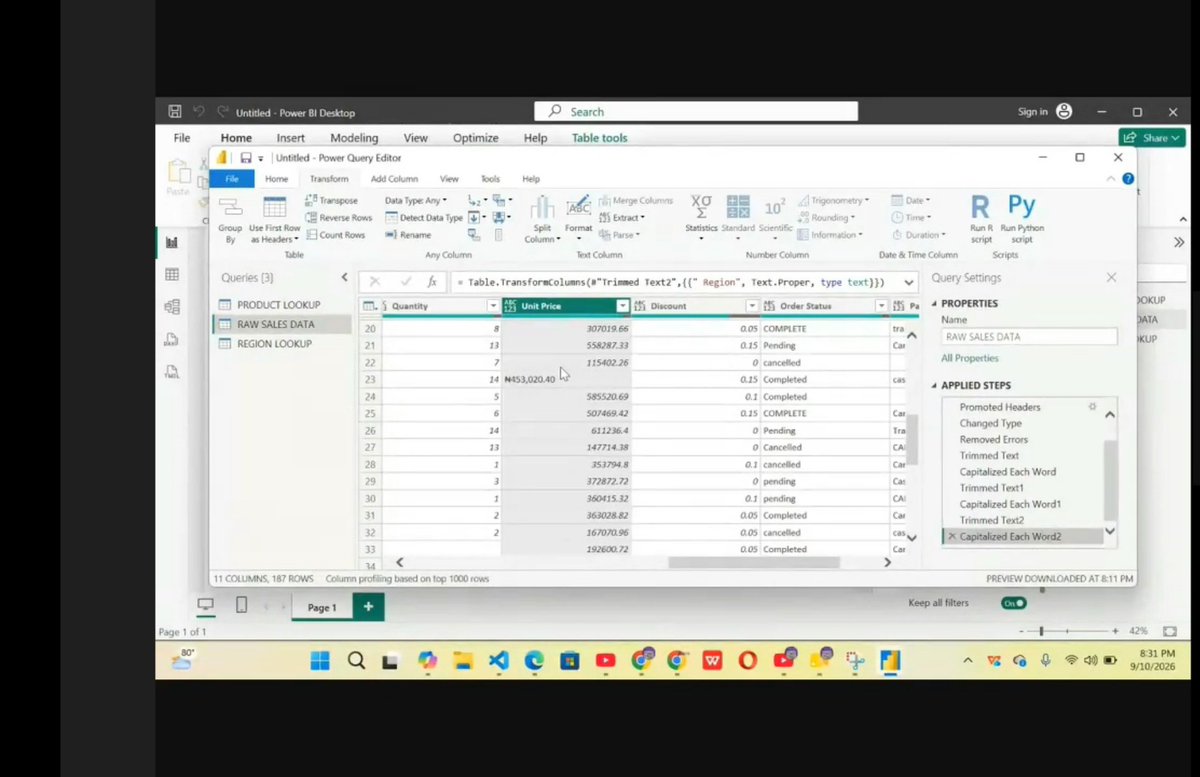Open the Trigonometry dropdown
Screen dimensions: 1200x777
coord(834,200)
